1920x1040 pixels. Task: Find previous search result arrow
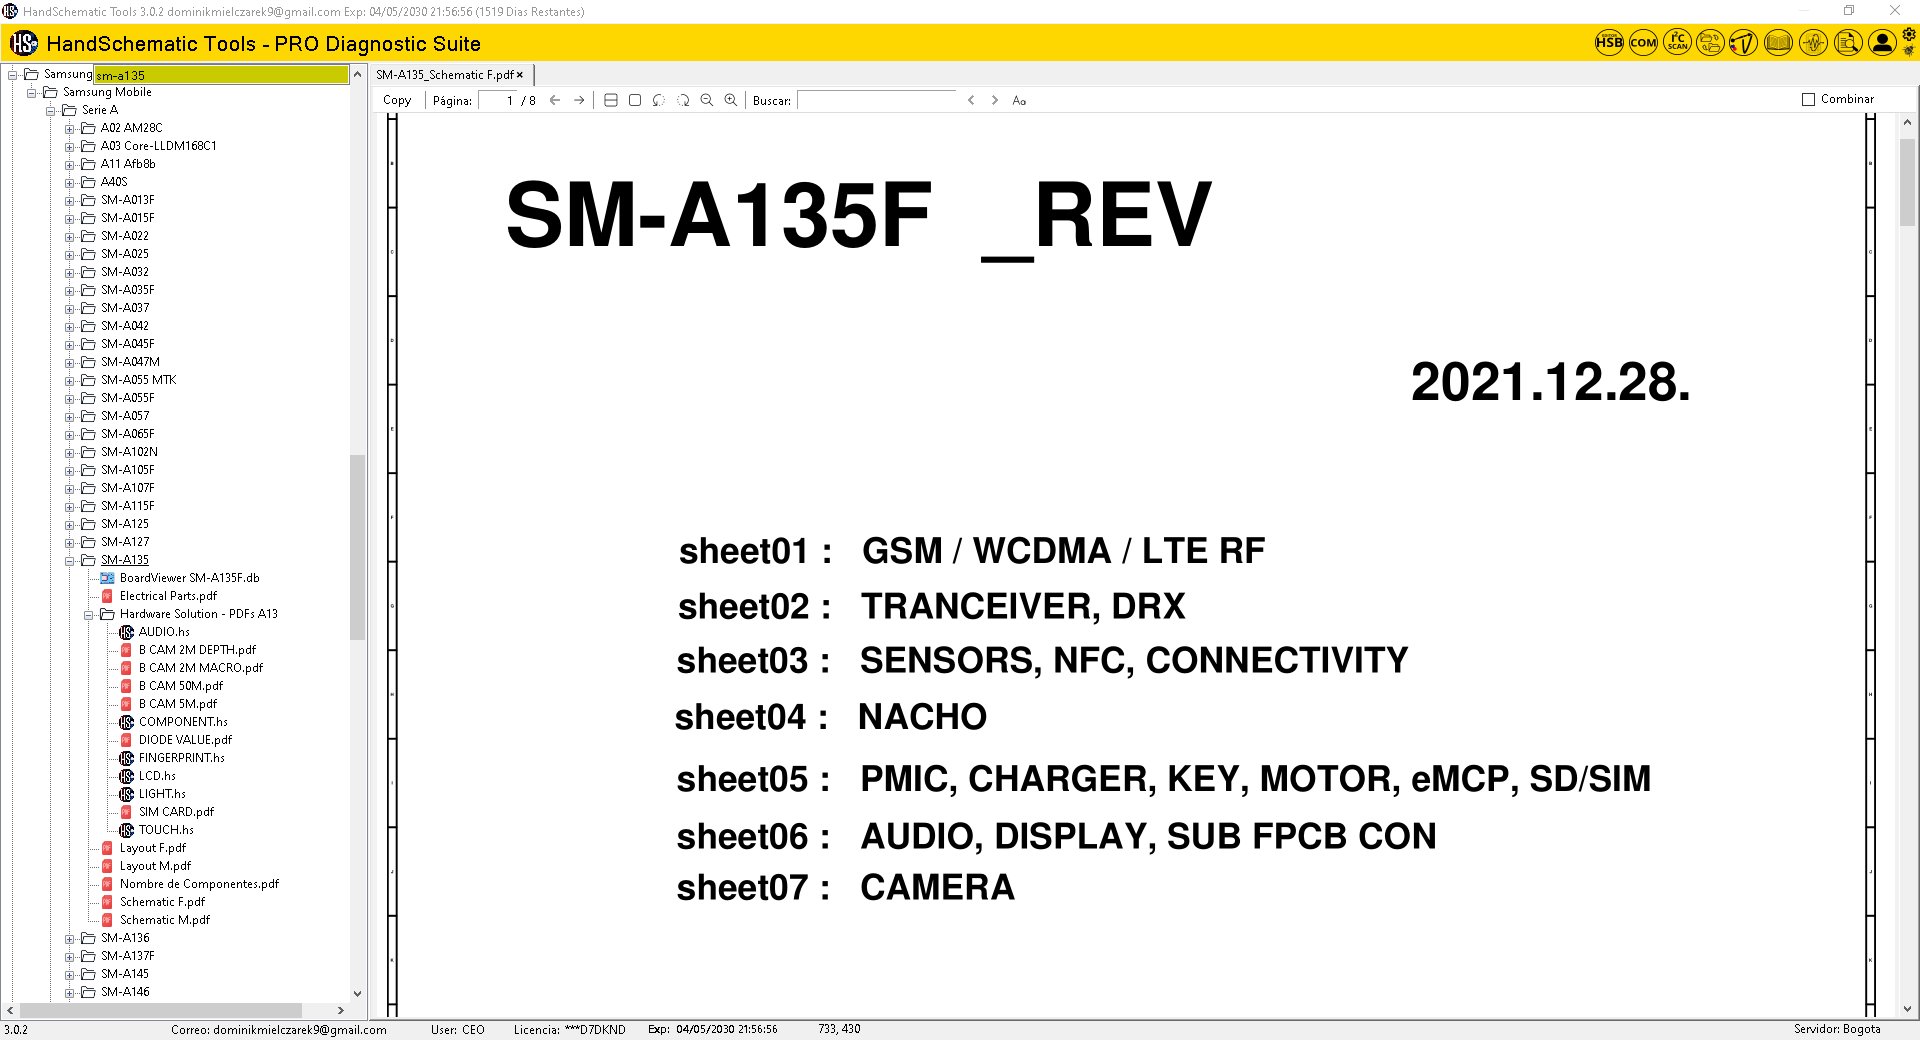click(971, 100)
